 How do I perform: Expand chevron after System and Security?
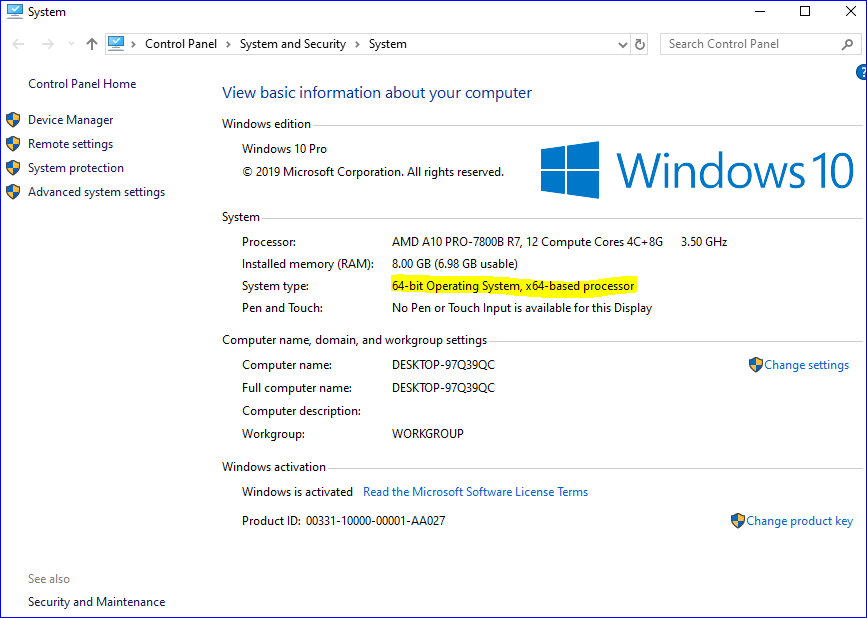tap(357, 44)
